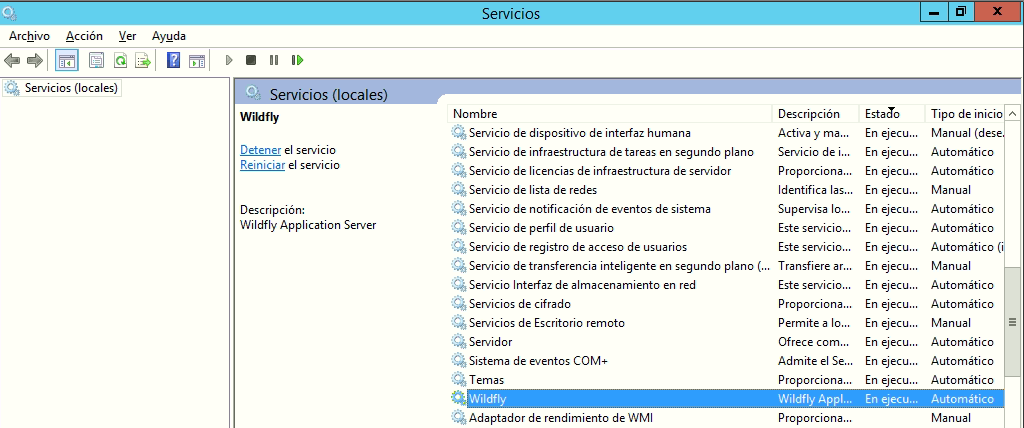Click the Export list toolbar icon

pyautogui.click(x=143, y=61)
